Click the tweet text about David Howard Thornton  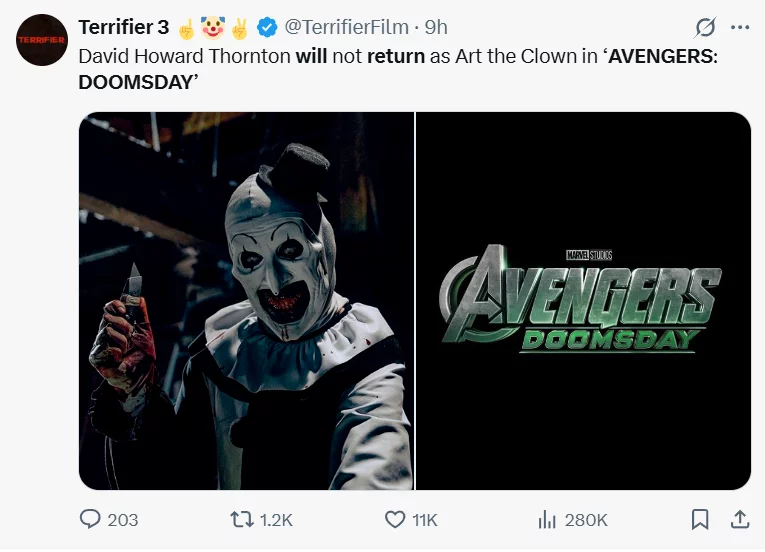(398, 69)
